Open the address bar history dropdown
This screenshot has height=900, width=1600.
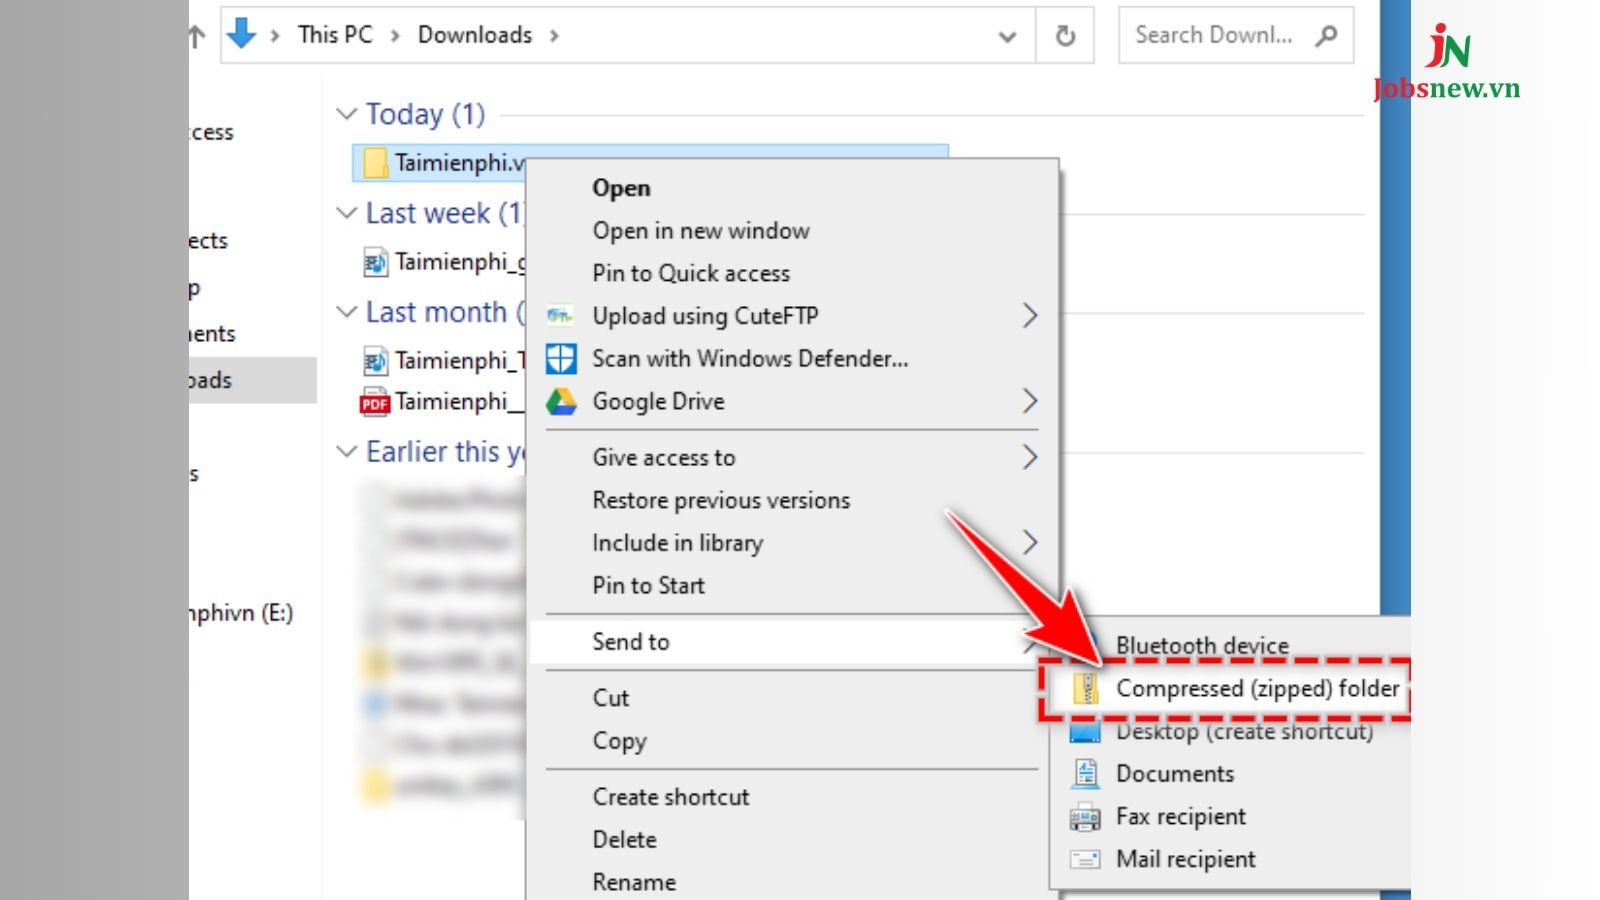(x=1007, y=37)
